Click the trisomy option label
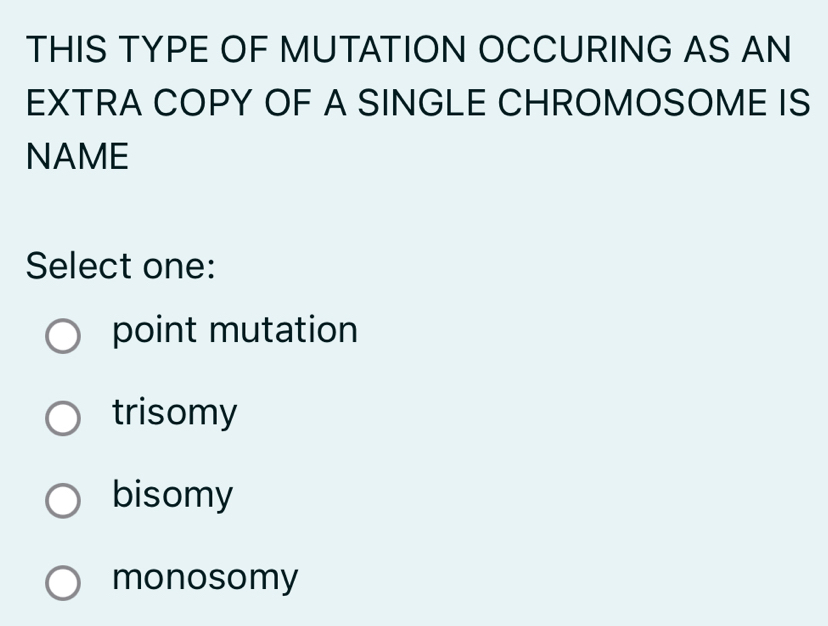828x626 pixels. [x=174, y=412]
